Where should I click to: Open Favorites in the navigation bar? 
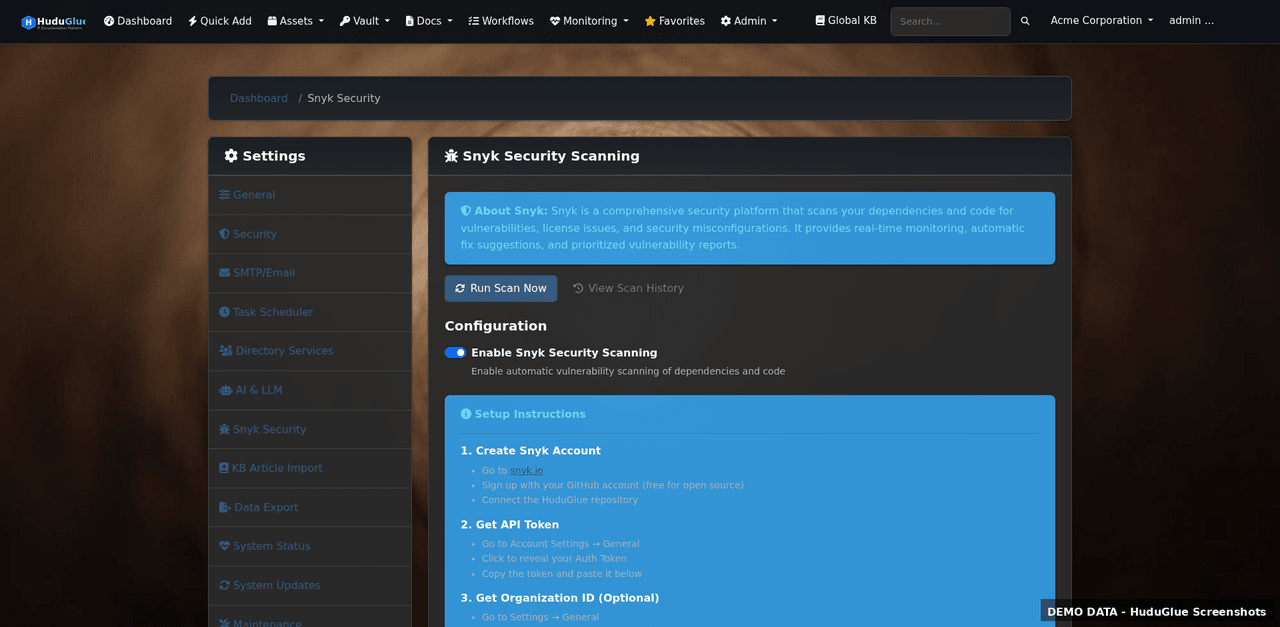[674, 21]
